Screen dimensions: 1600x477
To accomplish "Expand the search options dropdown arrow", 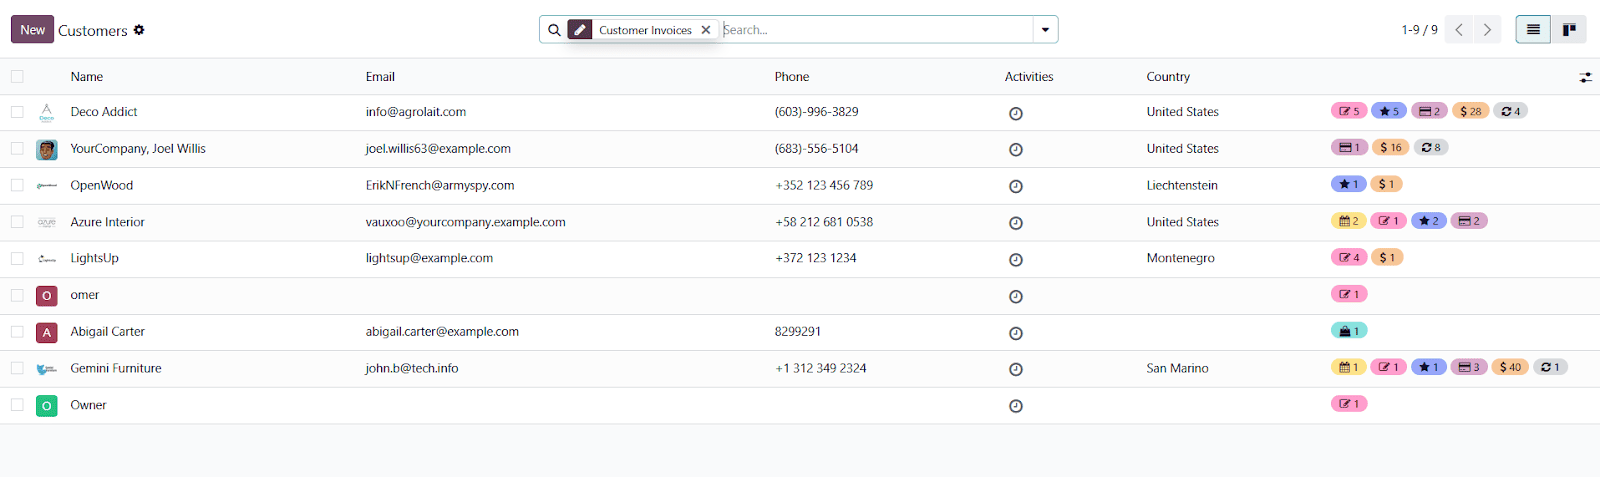I will (x=1045, y=30).
